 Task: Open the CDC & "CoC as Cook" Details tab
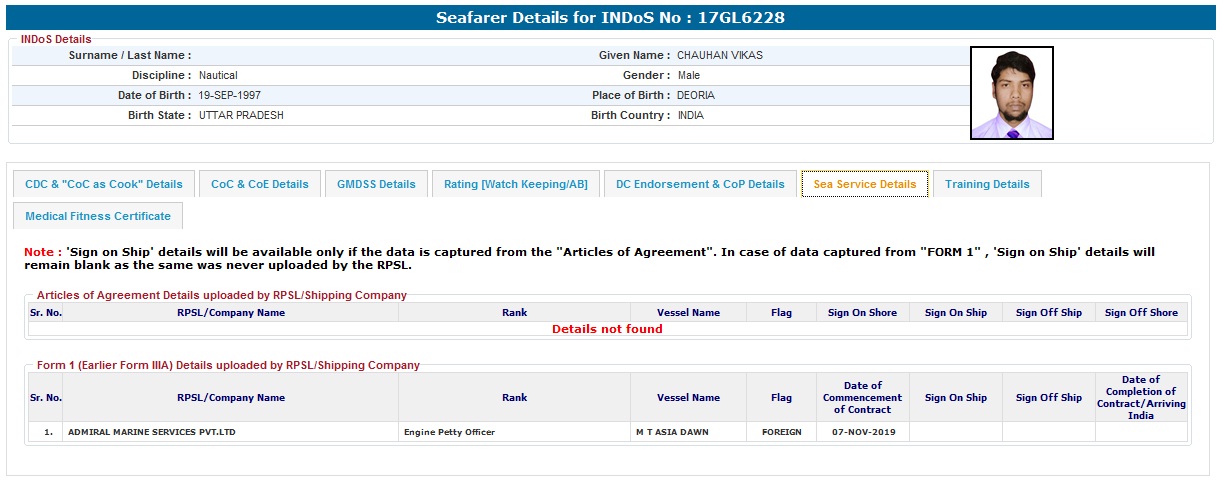click(104, 184)
